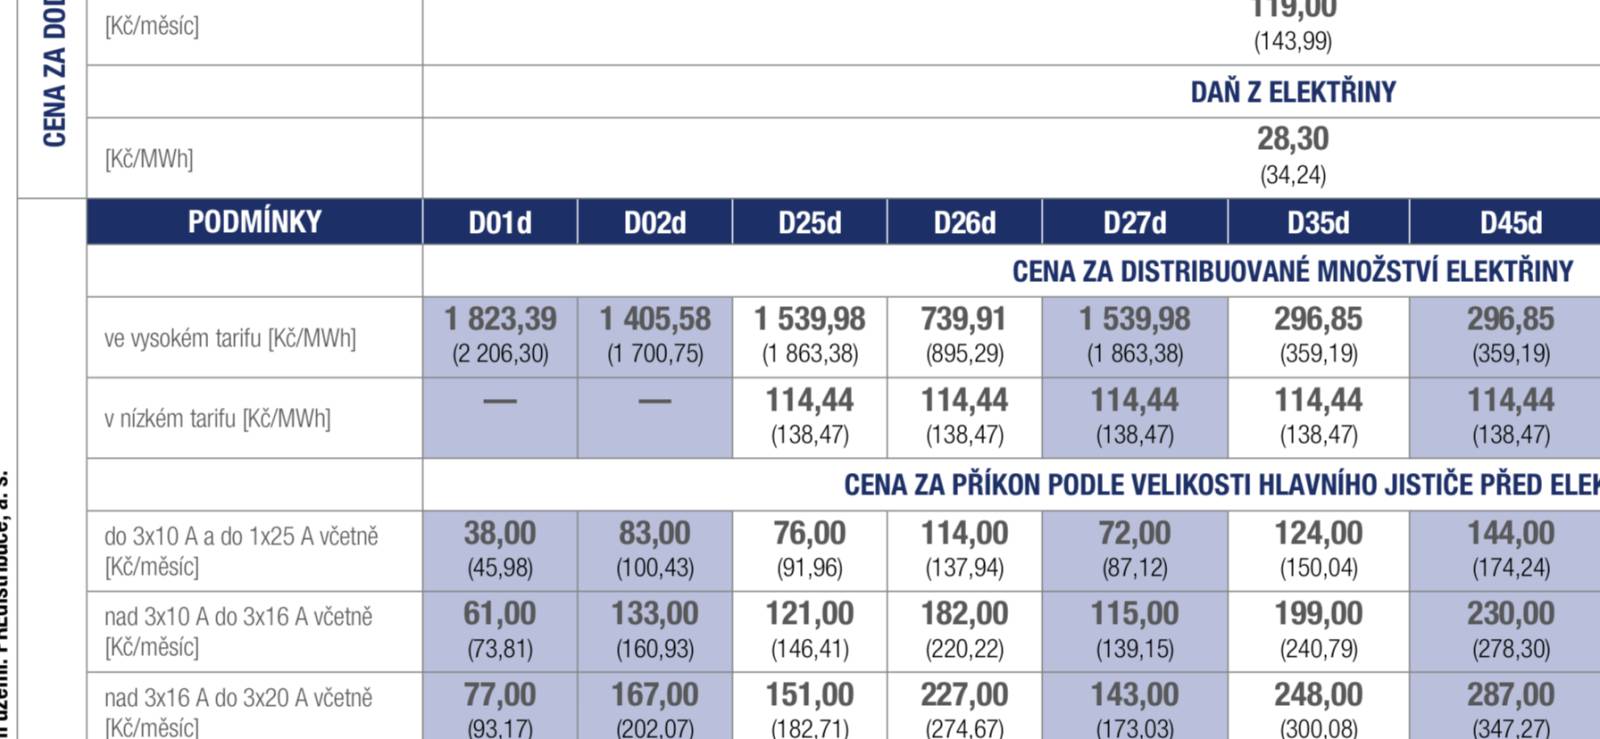Click the DAŇ Z ELEKTŘINY heading
The height and width of the screenshot is (739, 1600).
(1293, 92)
